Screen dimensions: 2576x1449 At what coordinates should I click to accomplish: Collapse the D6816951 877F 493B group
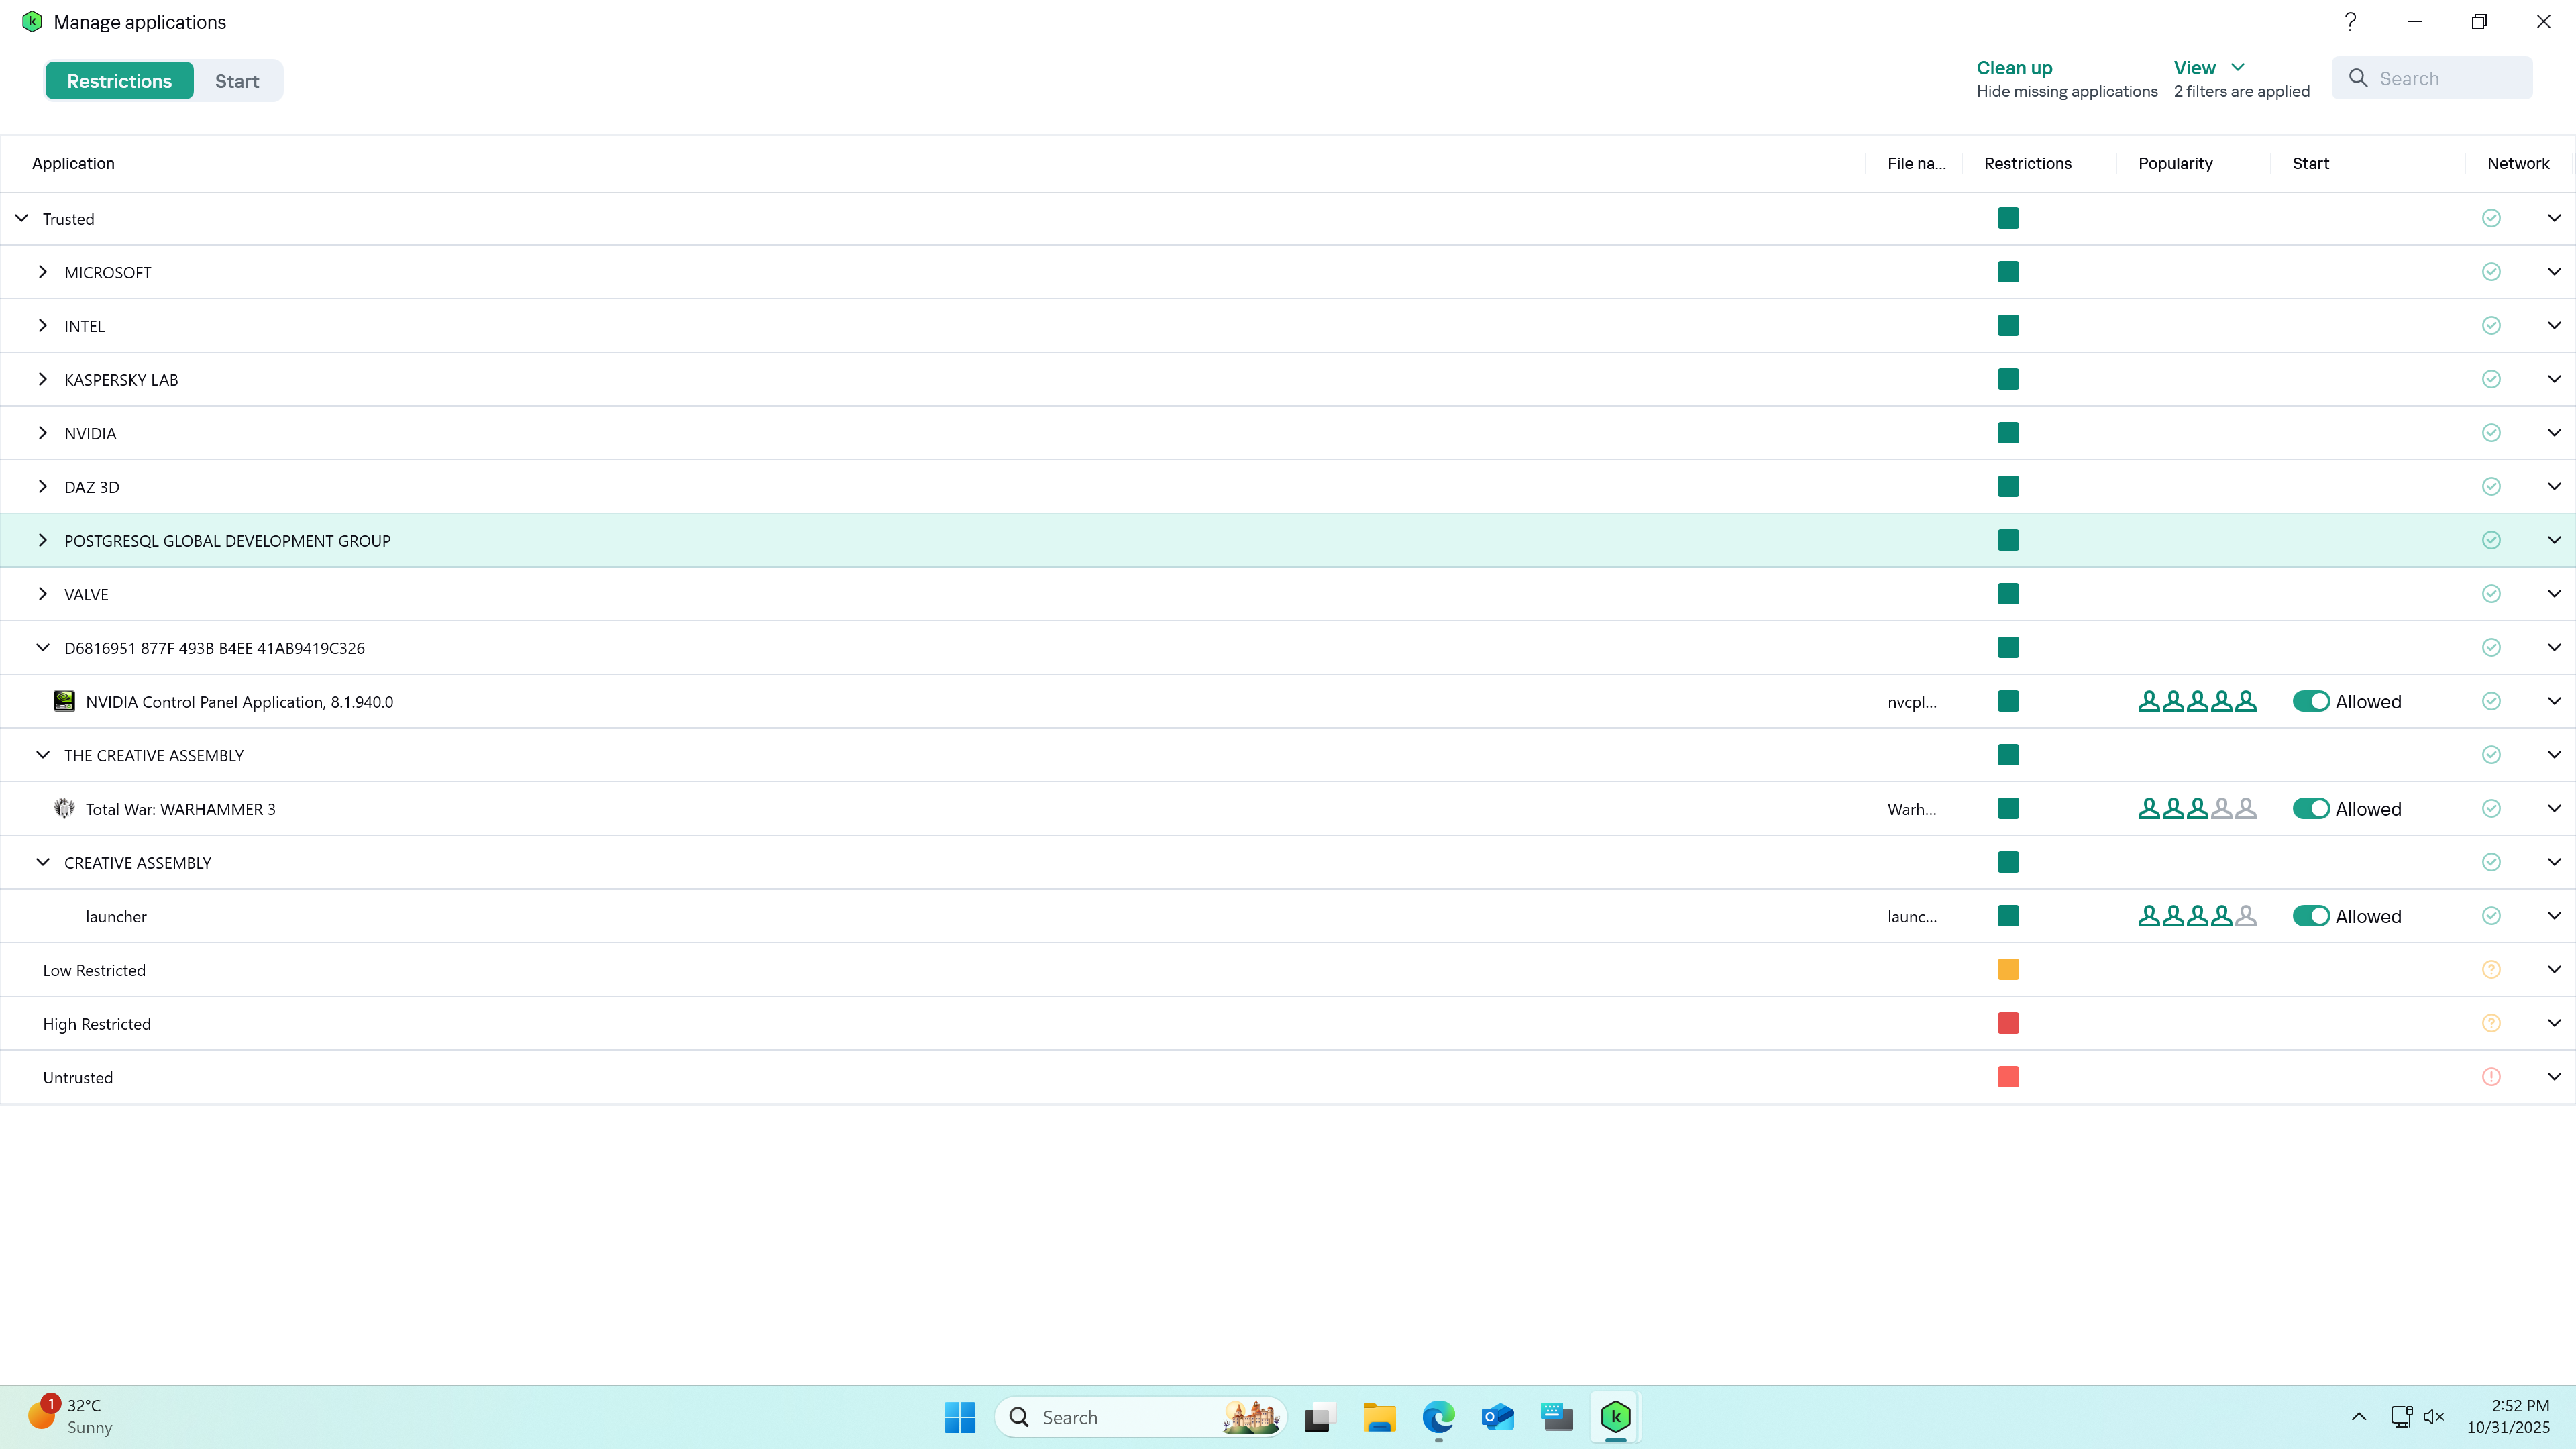[42, 647]
